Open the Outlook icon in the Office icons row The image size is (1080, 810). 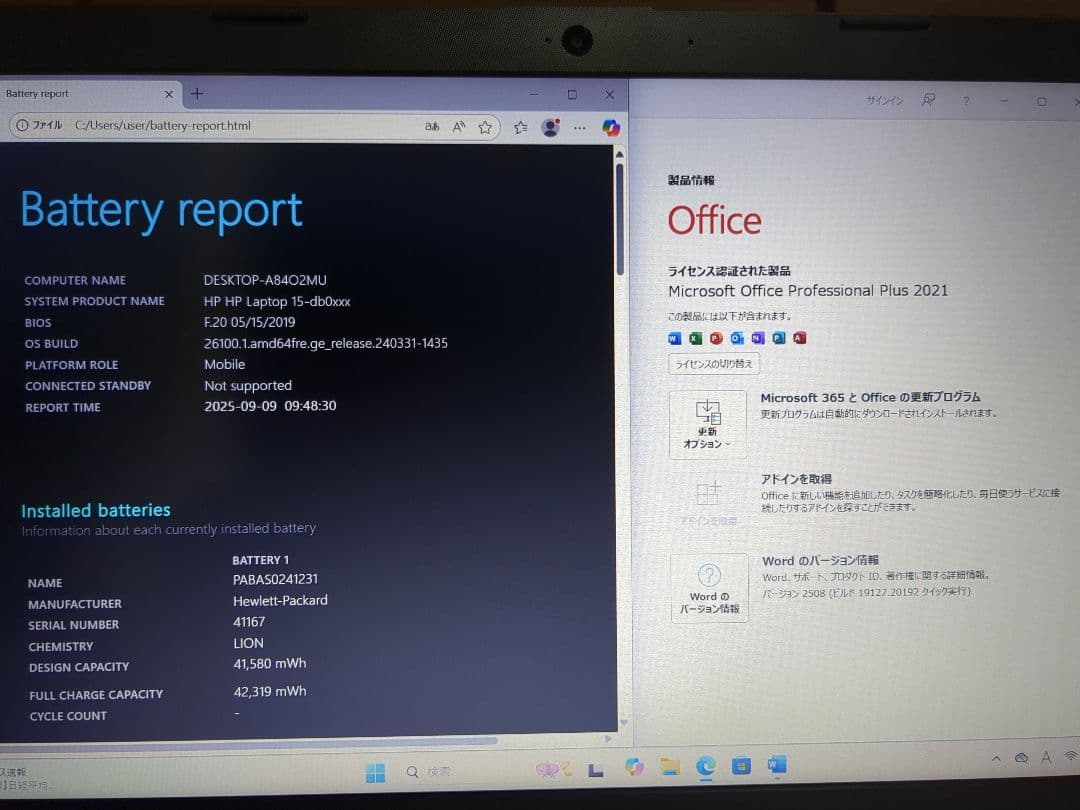click(x=736, y=337)
